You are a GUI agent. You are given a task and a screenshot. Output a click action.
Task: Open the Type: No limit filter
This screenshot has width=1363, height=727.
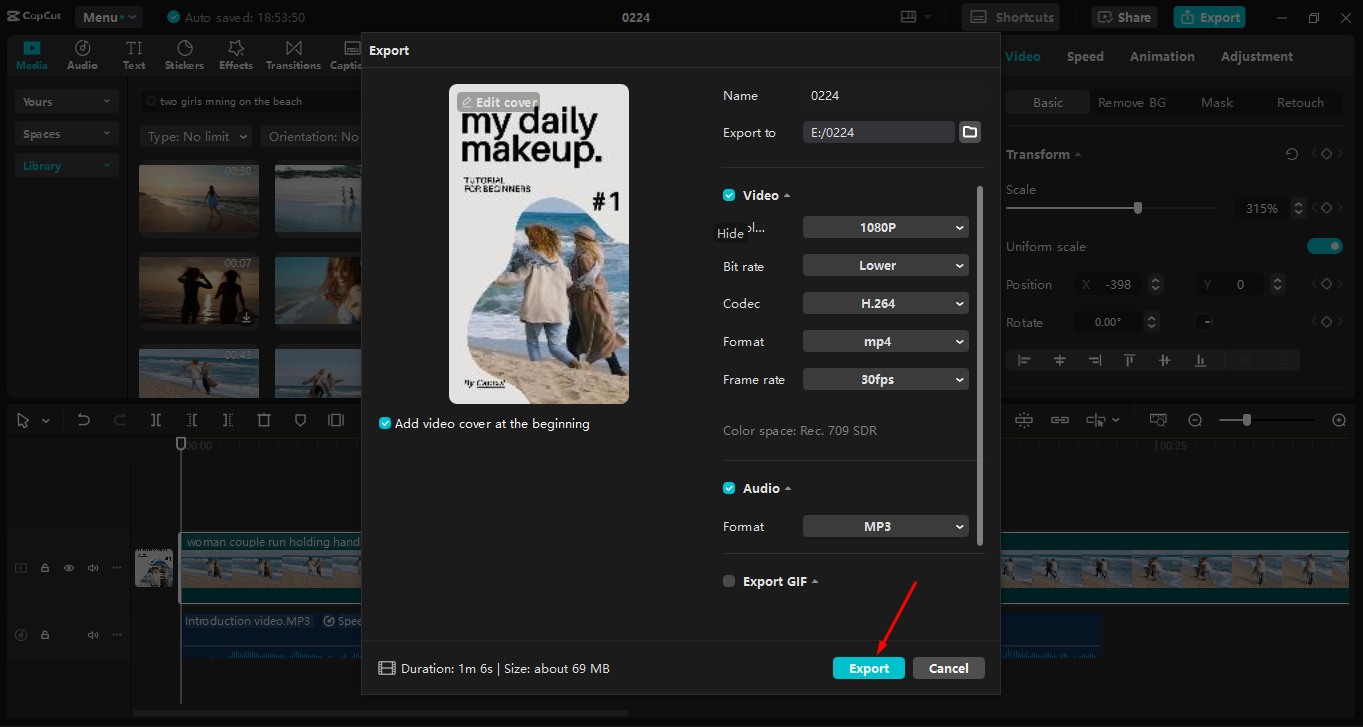click(x=196, y=136)
